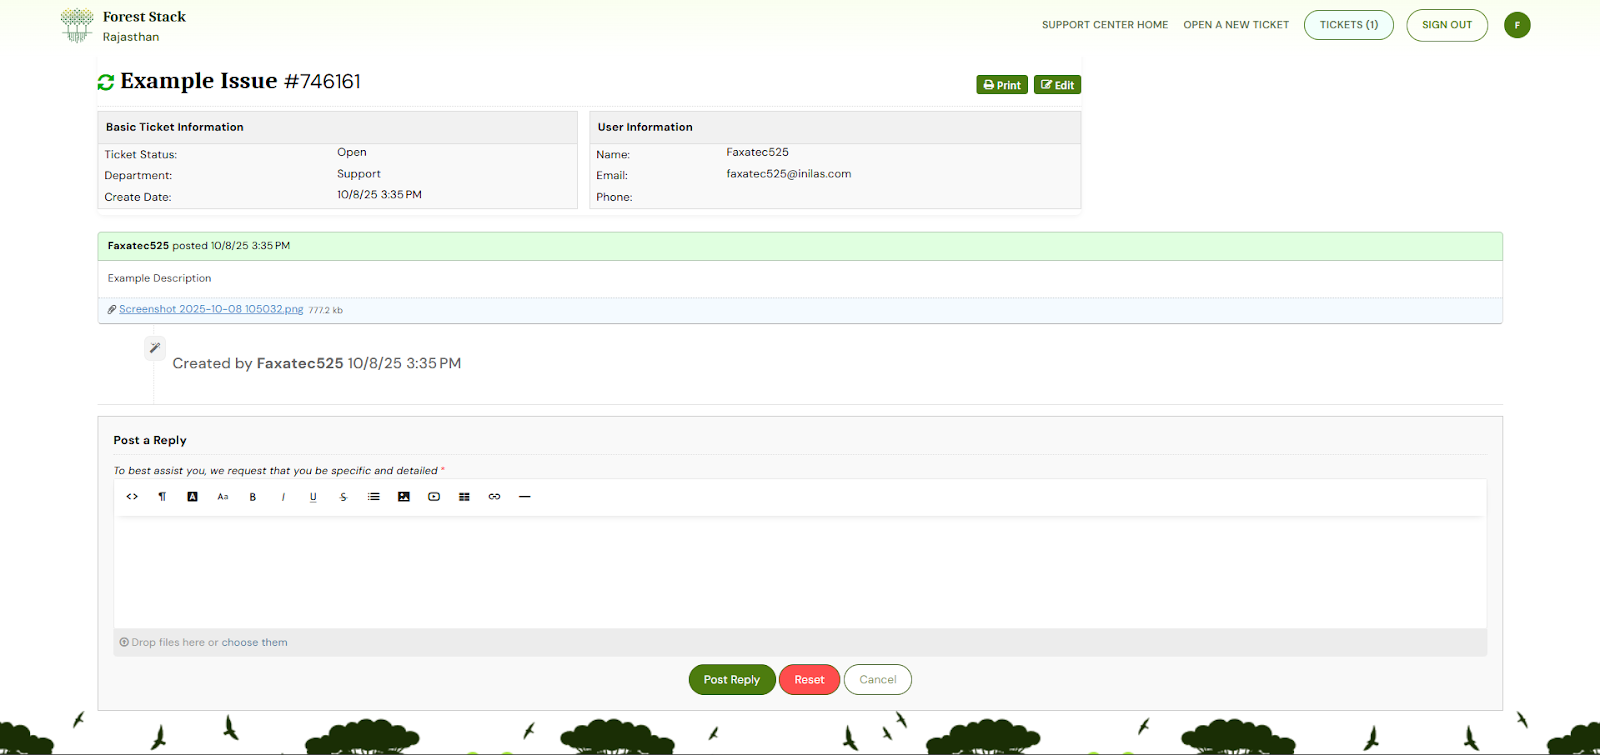
Task: Insert a table into the reply
Action: pos(464,497)
